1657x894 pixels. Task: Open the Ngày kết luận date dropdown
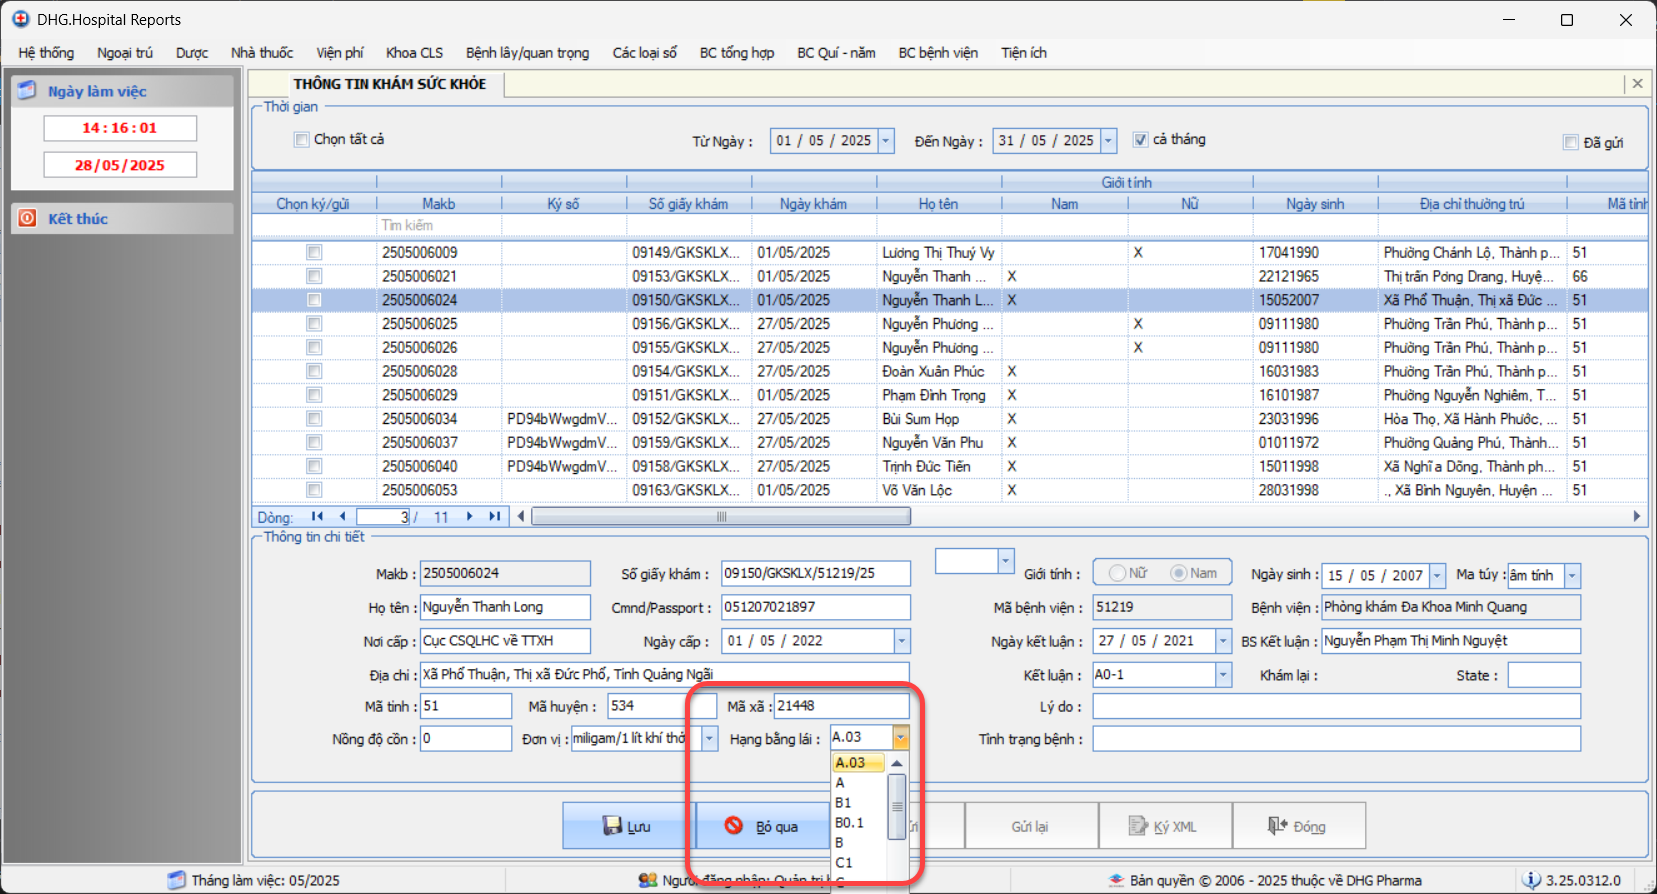(x=1223, y=641)
